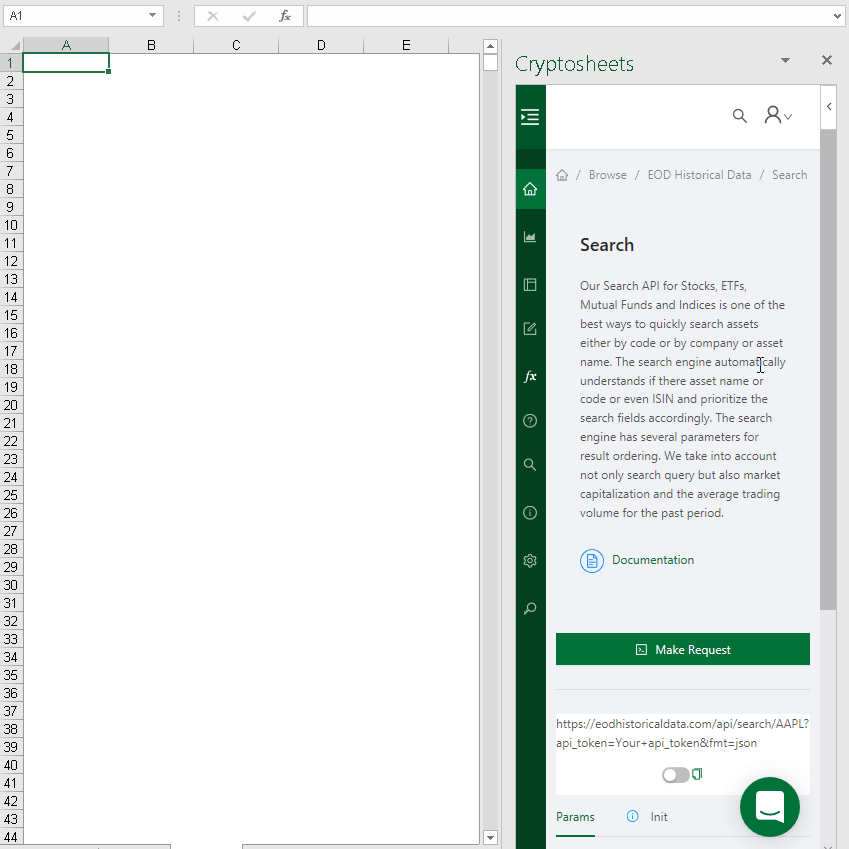Close the Cryptosheets task pane
Image resolution: width=849 pixels, height=849 pixels.
[x=826, y=60]
